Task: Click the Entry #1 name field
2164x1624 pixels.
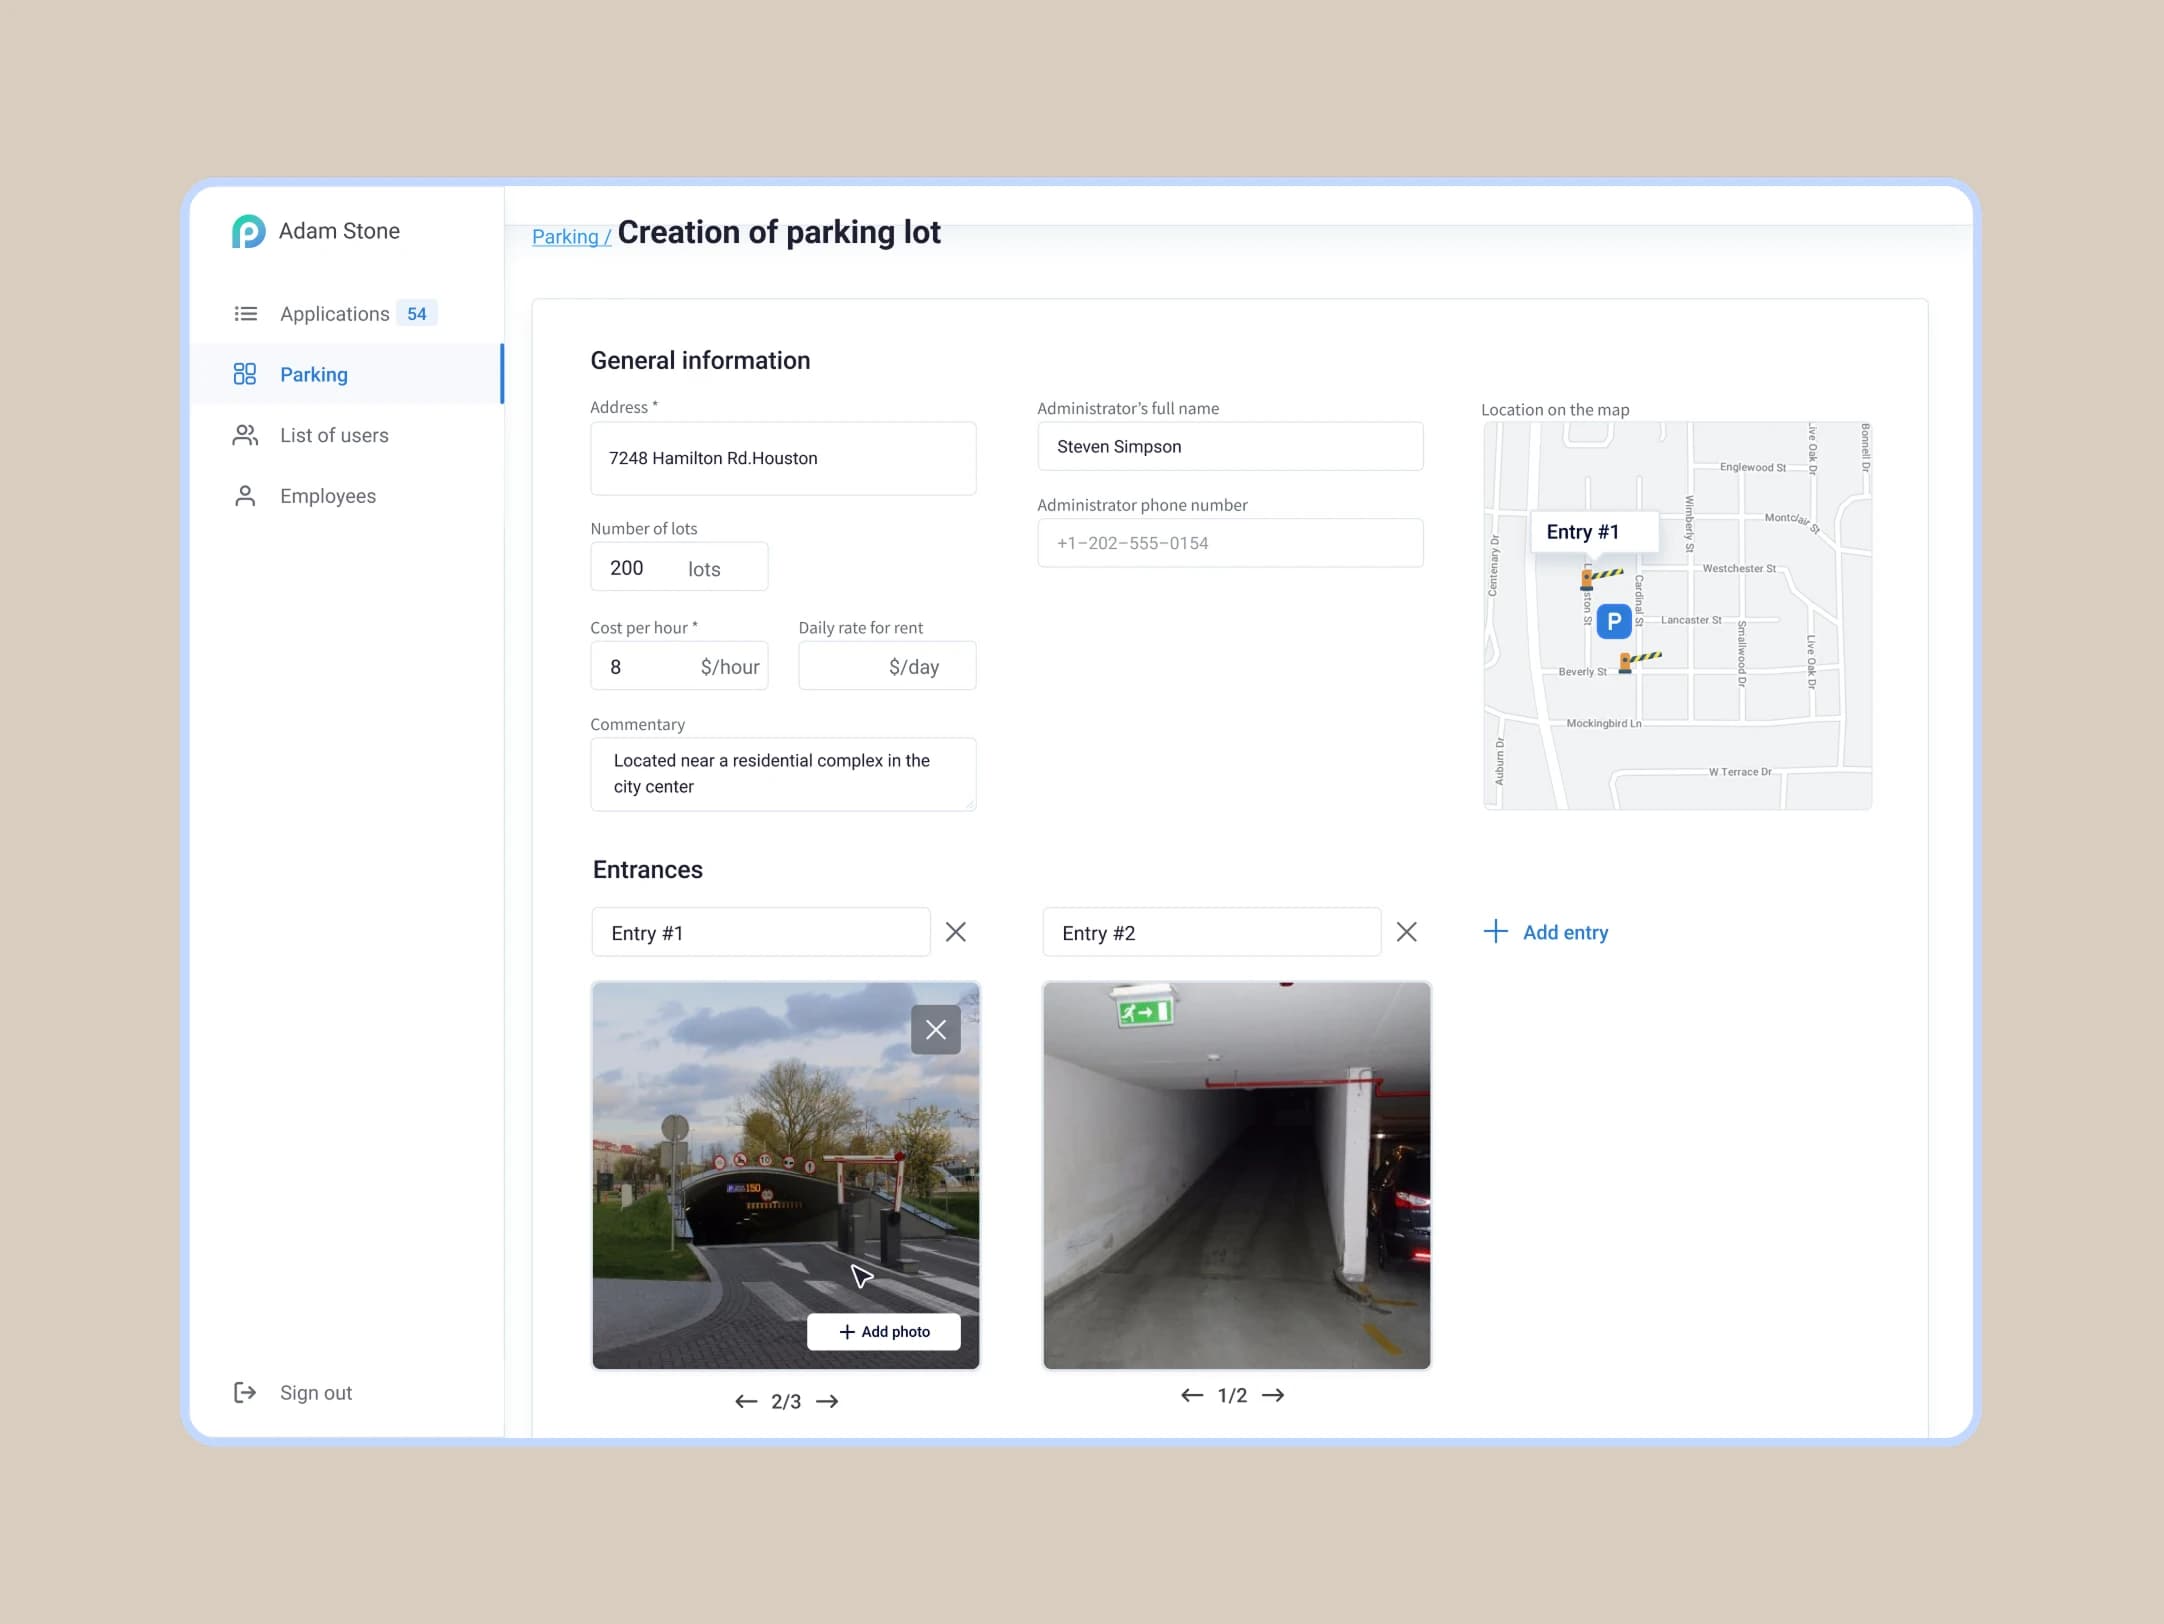Action: pyautogui.click(x=761, y=932)
